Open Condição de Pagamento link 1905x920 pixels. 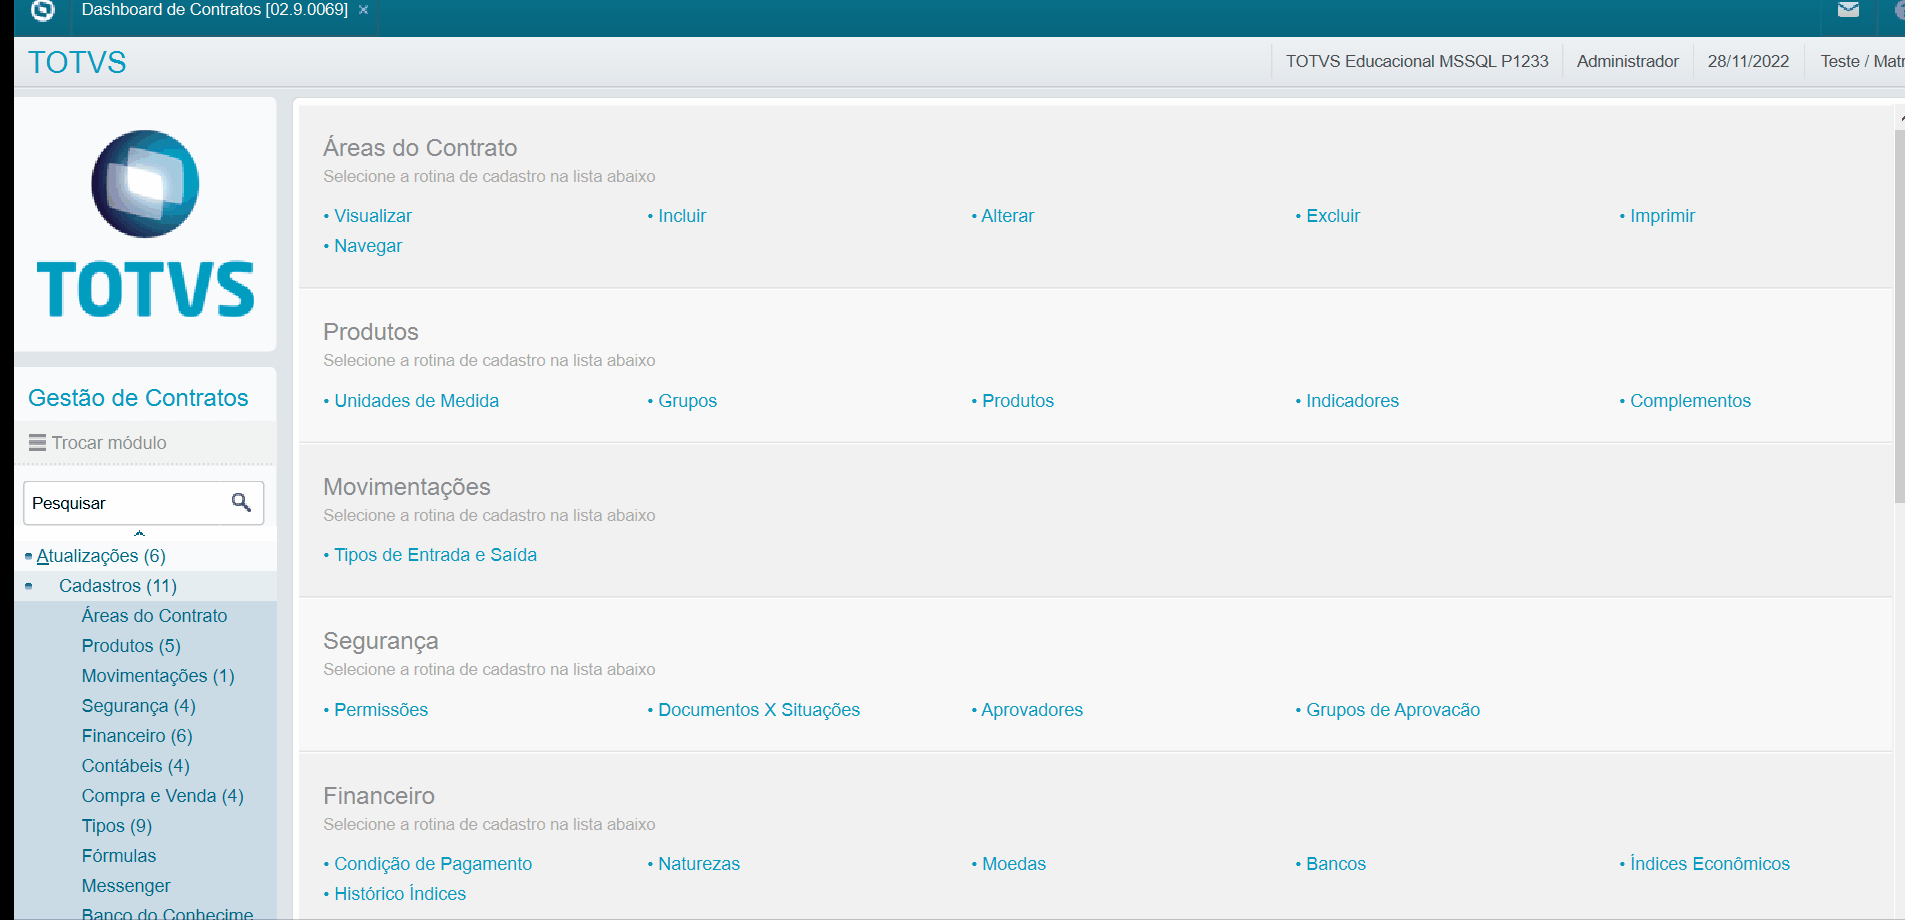click(433, 864)
